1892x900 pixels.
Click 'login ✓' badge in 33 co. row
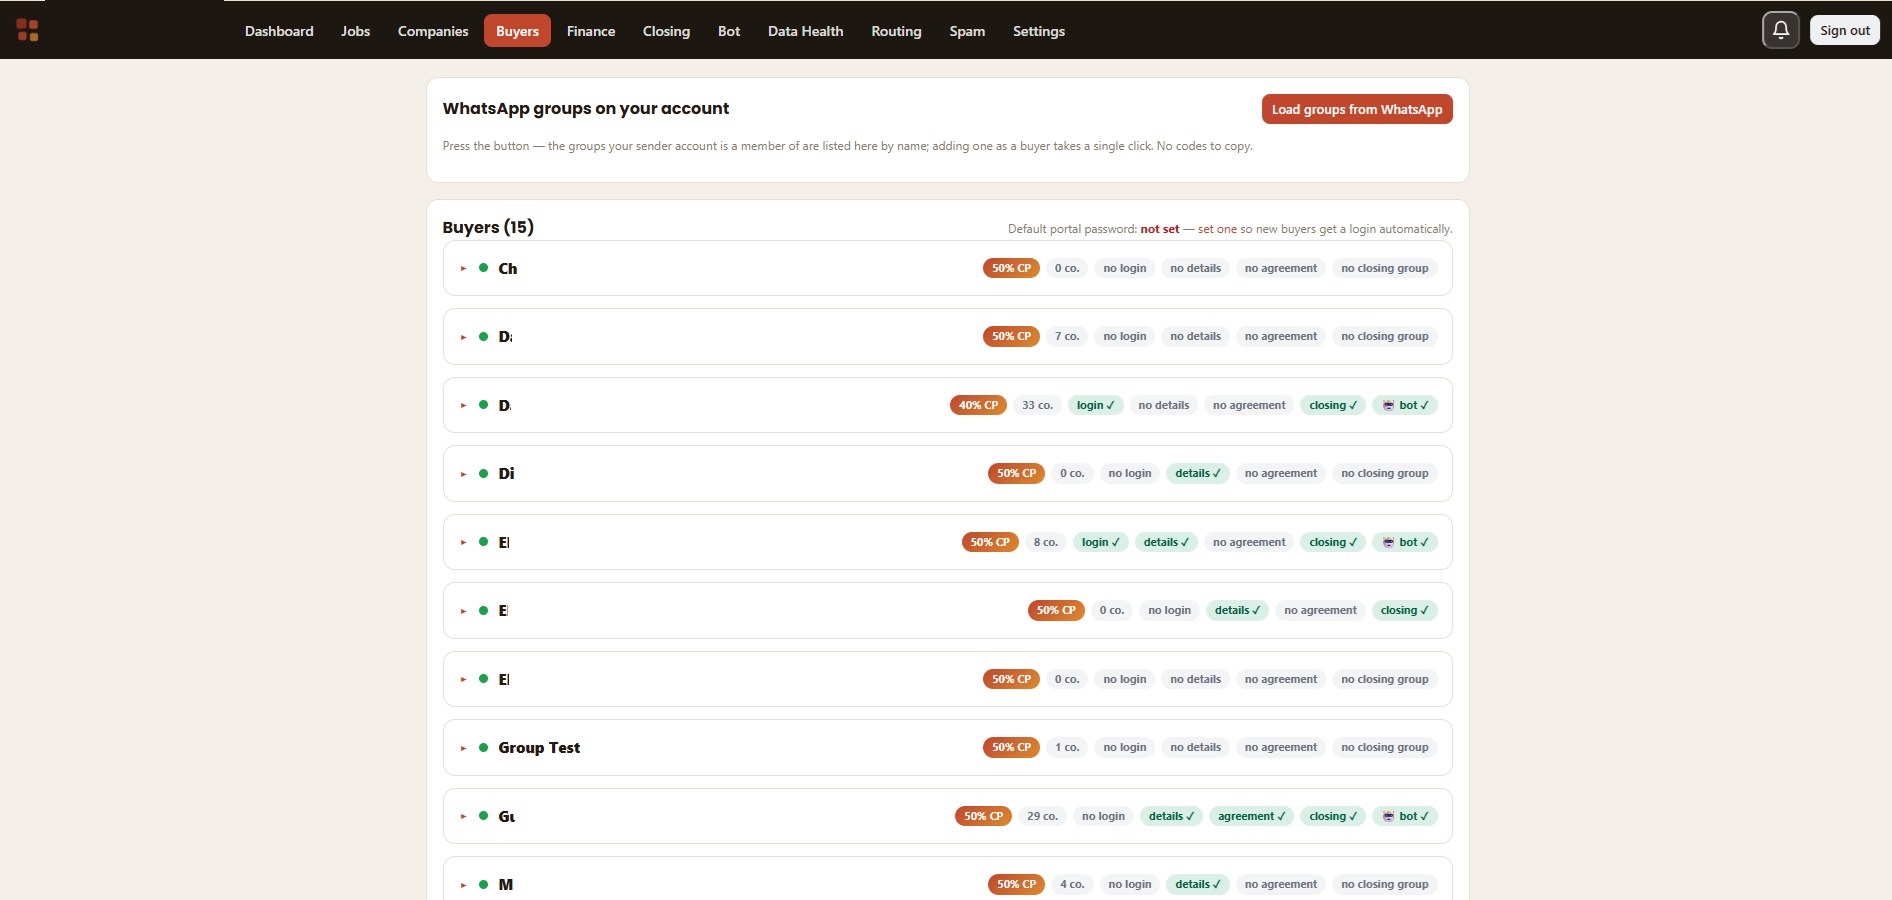tap(1095, 405)
